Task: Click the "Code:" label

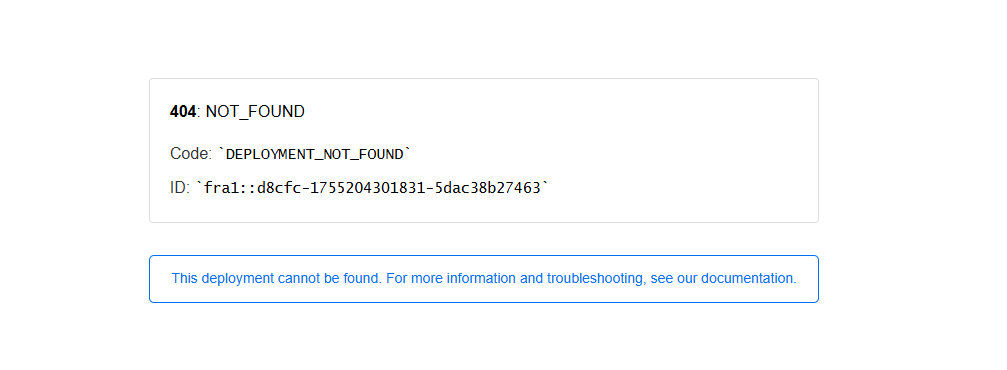Action: 191,154
